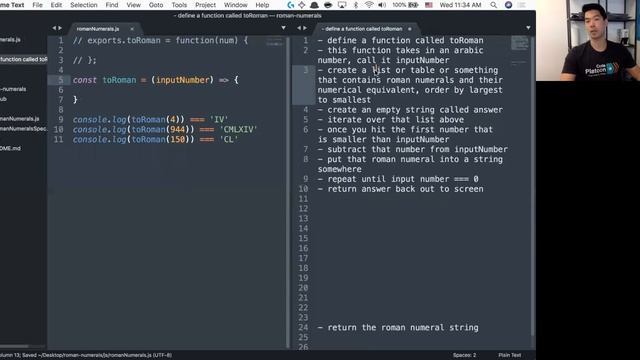Click '- create an empty string called answer' line
The width and height of the screenshot is (640, 360).
410,110
